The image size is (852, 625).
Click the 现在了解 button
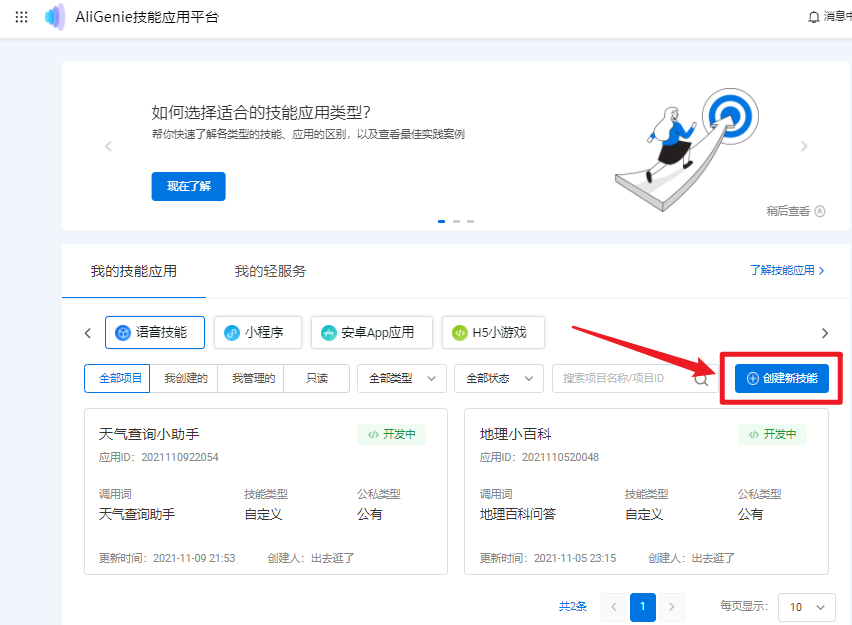tap(188, 186)
